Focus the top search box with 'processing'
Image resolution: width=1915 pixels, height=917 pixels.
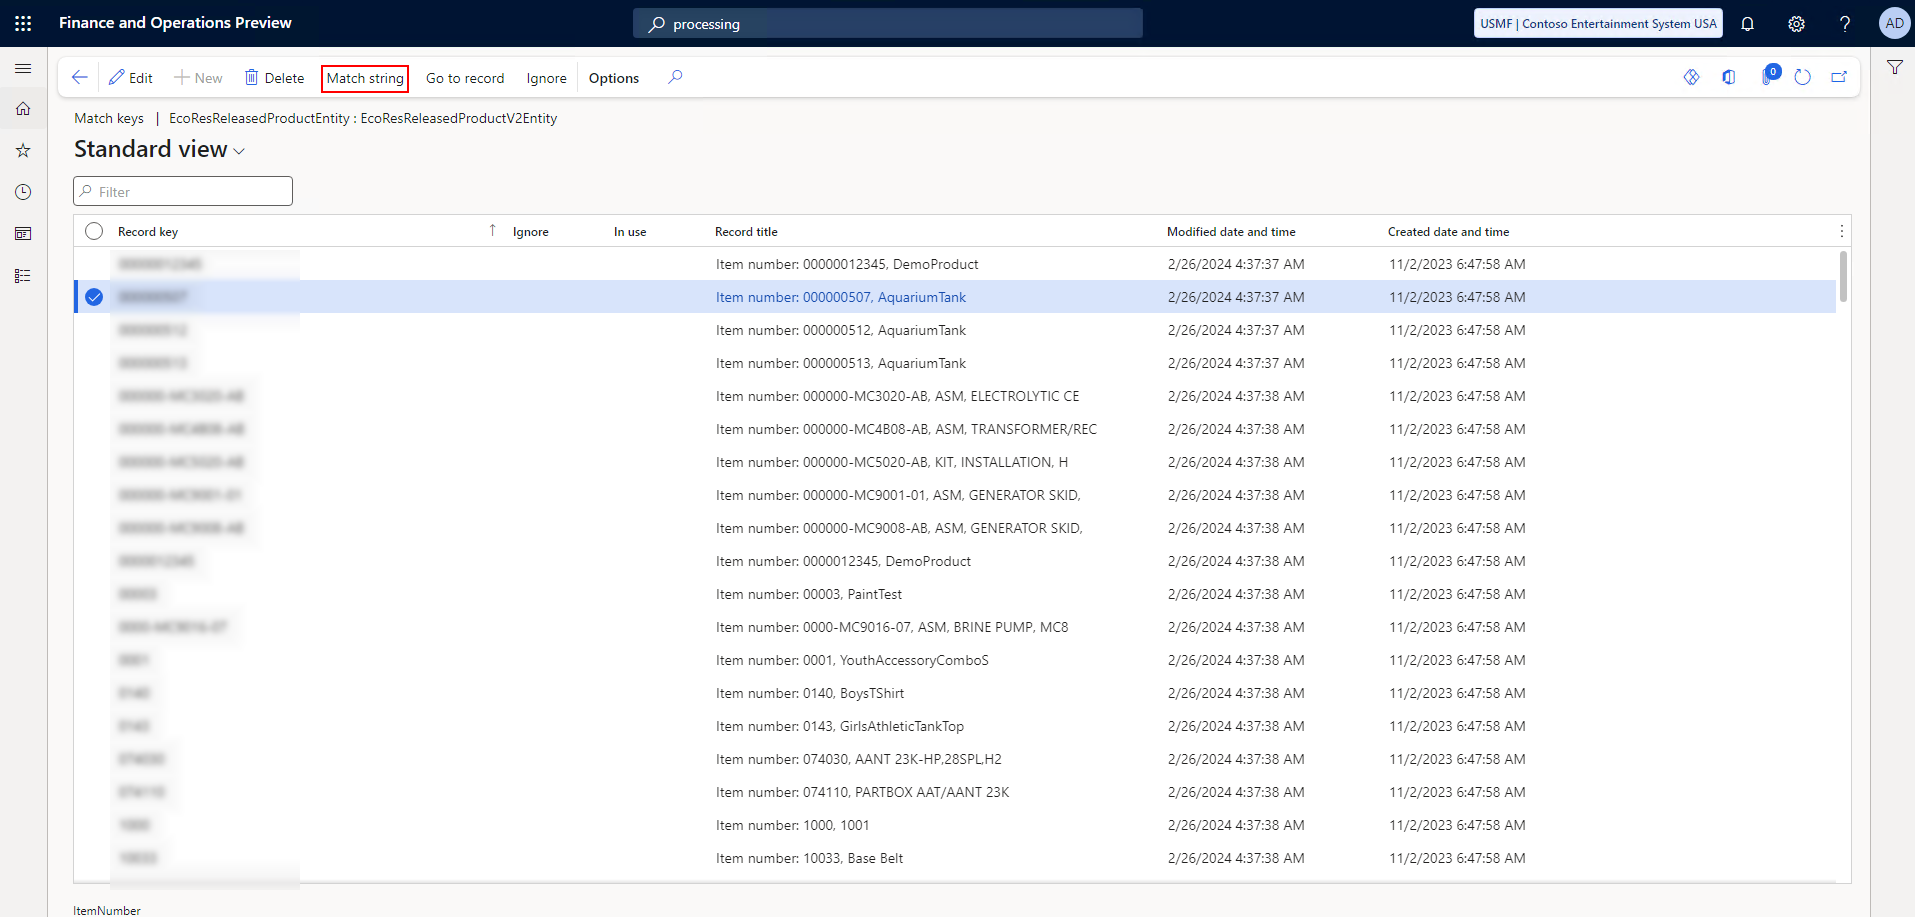888,23
